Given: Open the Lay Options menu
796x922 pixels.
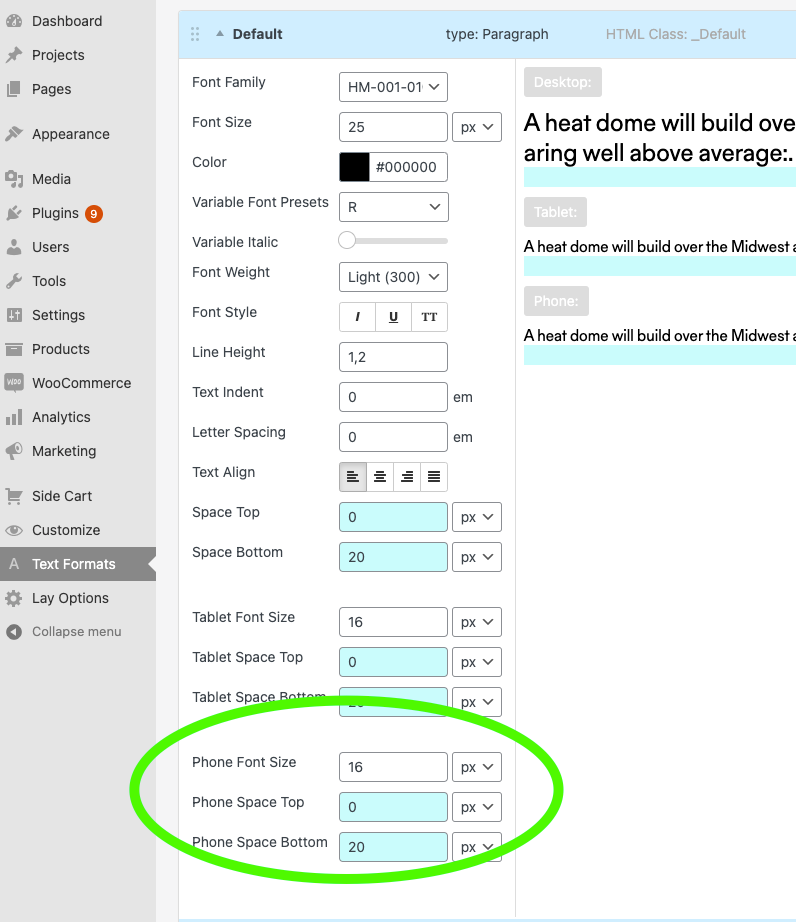Looking at the screenshot, I should coord(70,598).
